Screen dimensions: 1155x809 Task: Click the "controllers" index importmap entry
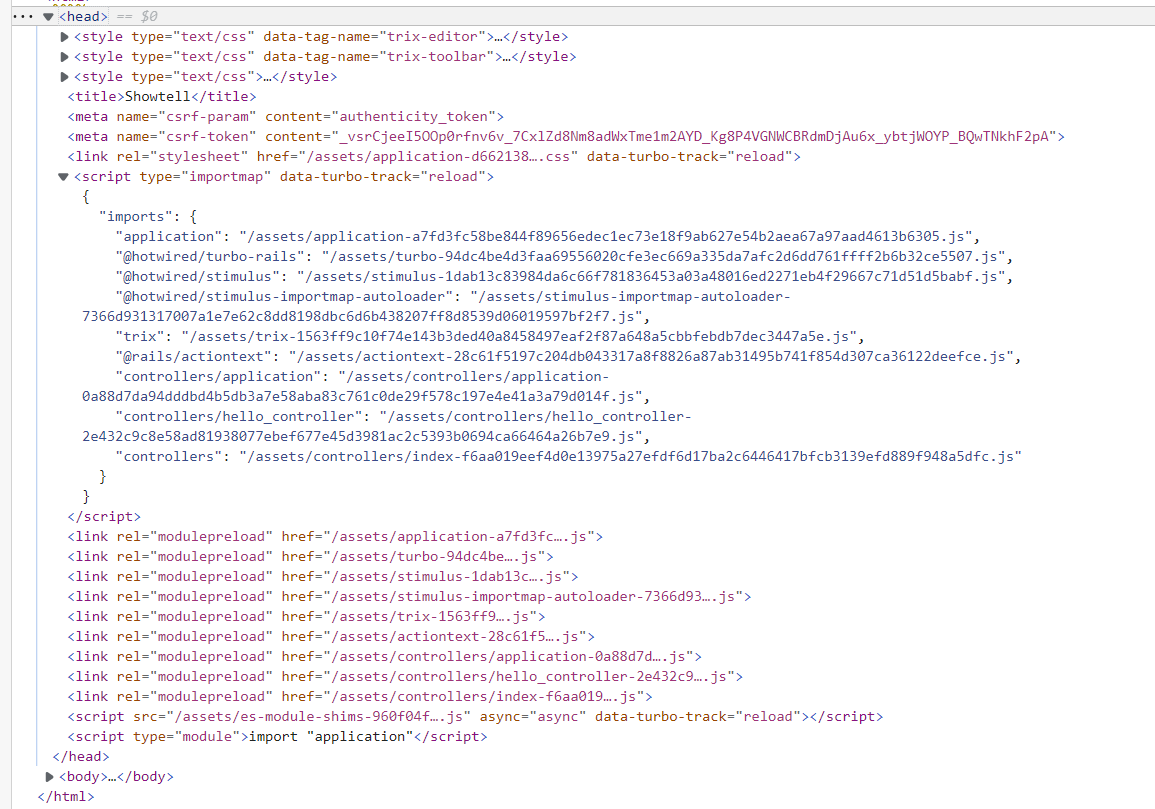[568, 456]
